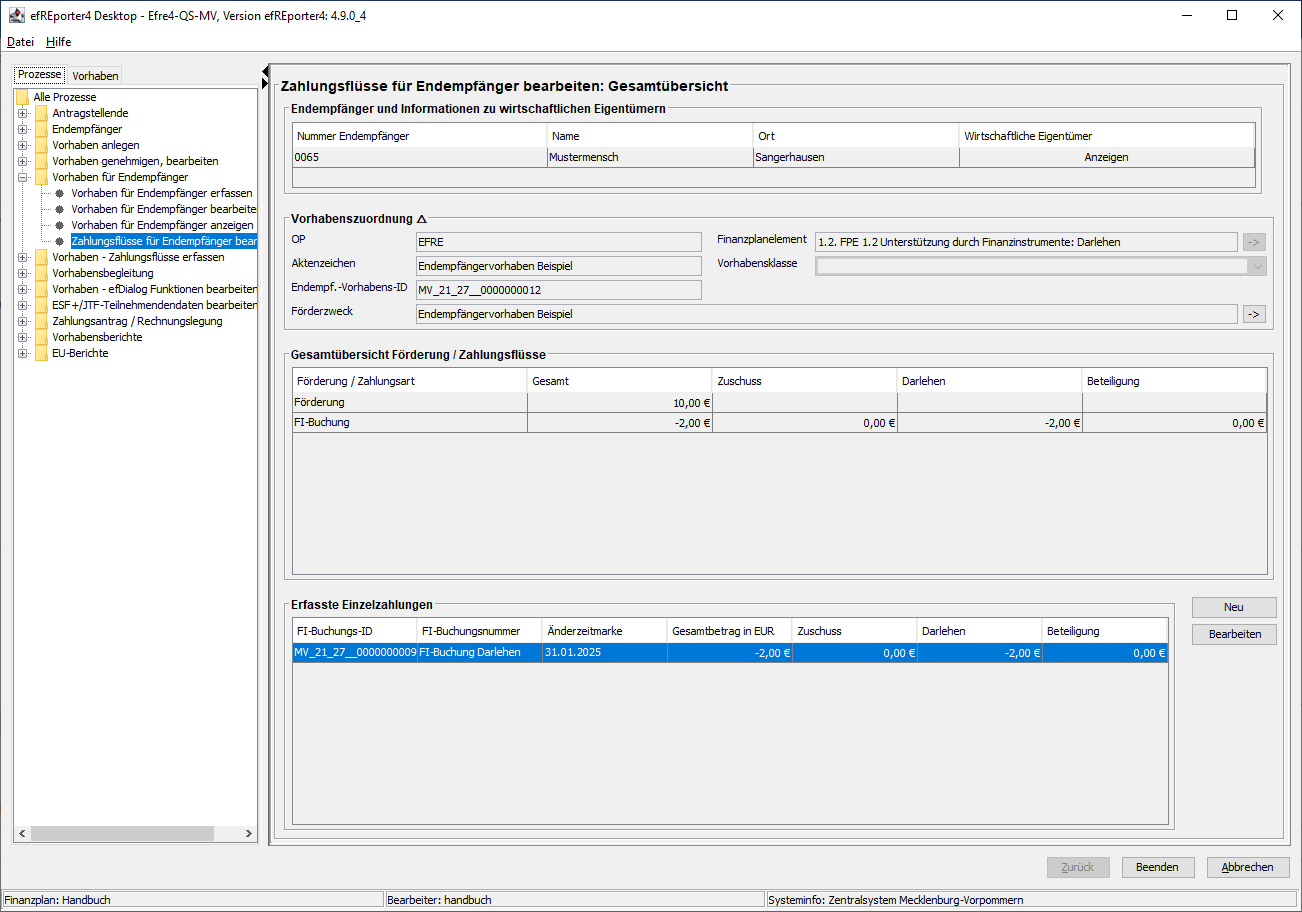Expand the EU-Berichte tree node
This screenshot has width=1302, height=912.
22,353
